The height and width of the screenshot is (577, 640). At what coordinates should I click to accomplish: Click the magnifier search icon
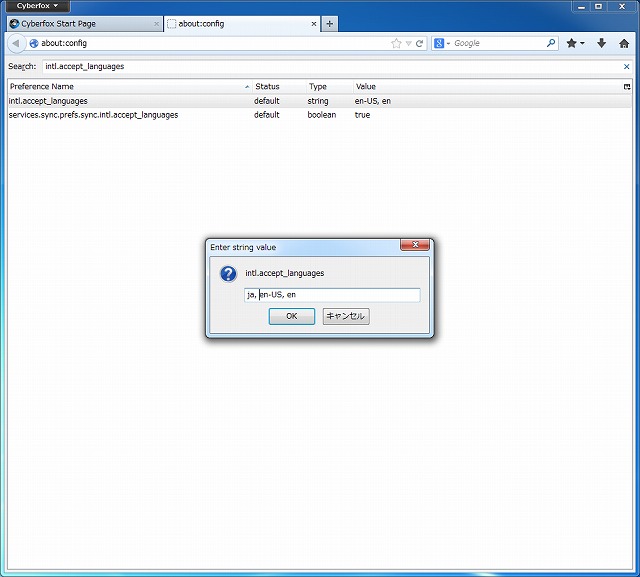click(x=551, y=43)
